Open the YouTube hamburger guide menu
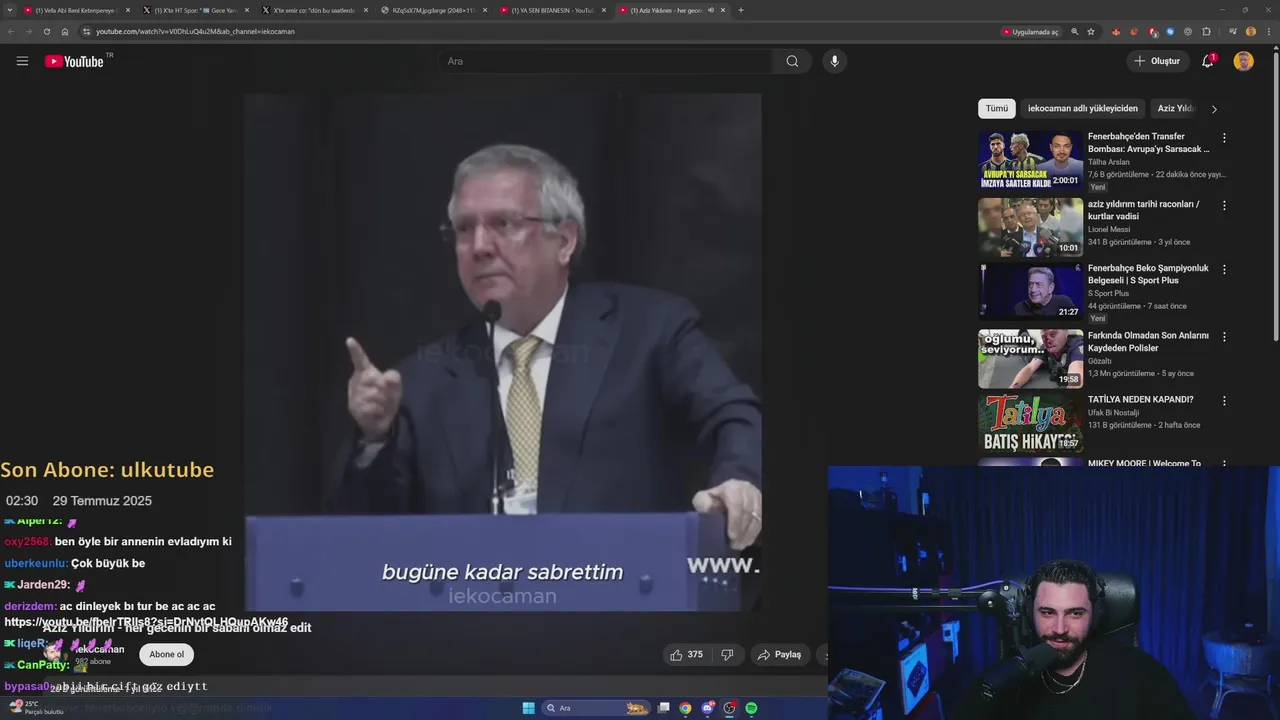Screen dimensions: 1280x720 (22, 61)
